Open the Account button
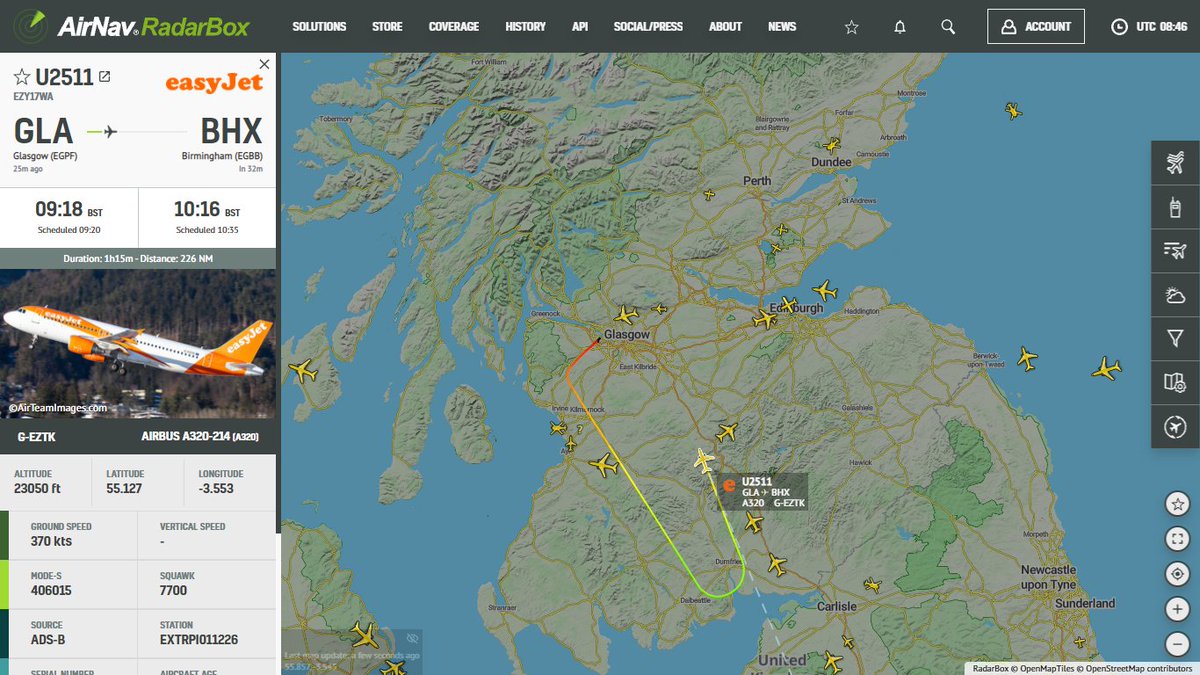Screen dimensions: 1200x675 click(1037, 27)
